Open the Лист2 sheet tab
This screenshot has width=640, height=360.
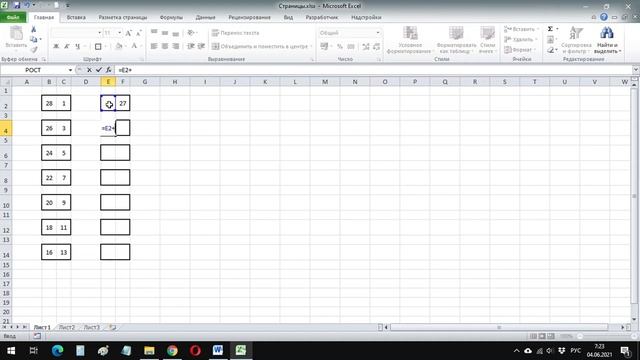point(67,327)
